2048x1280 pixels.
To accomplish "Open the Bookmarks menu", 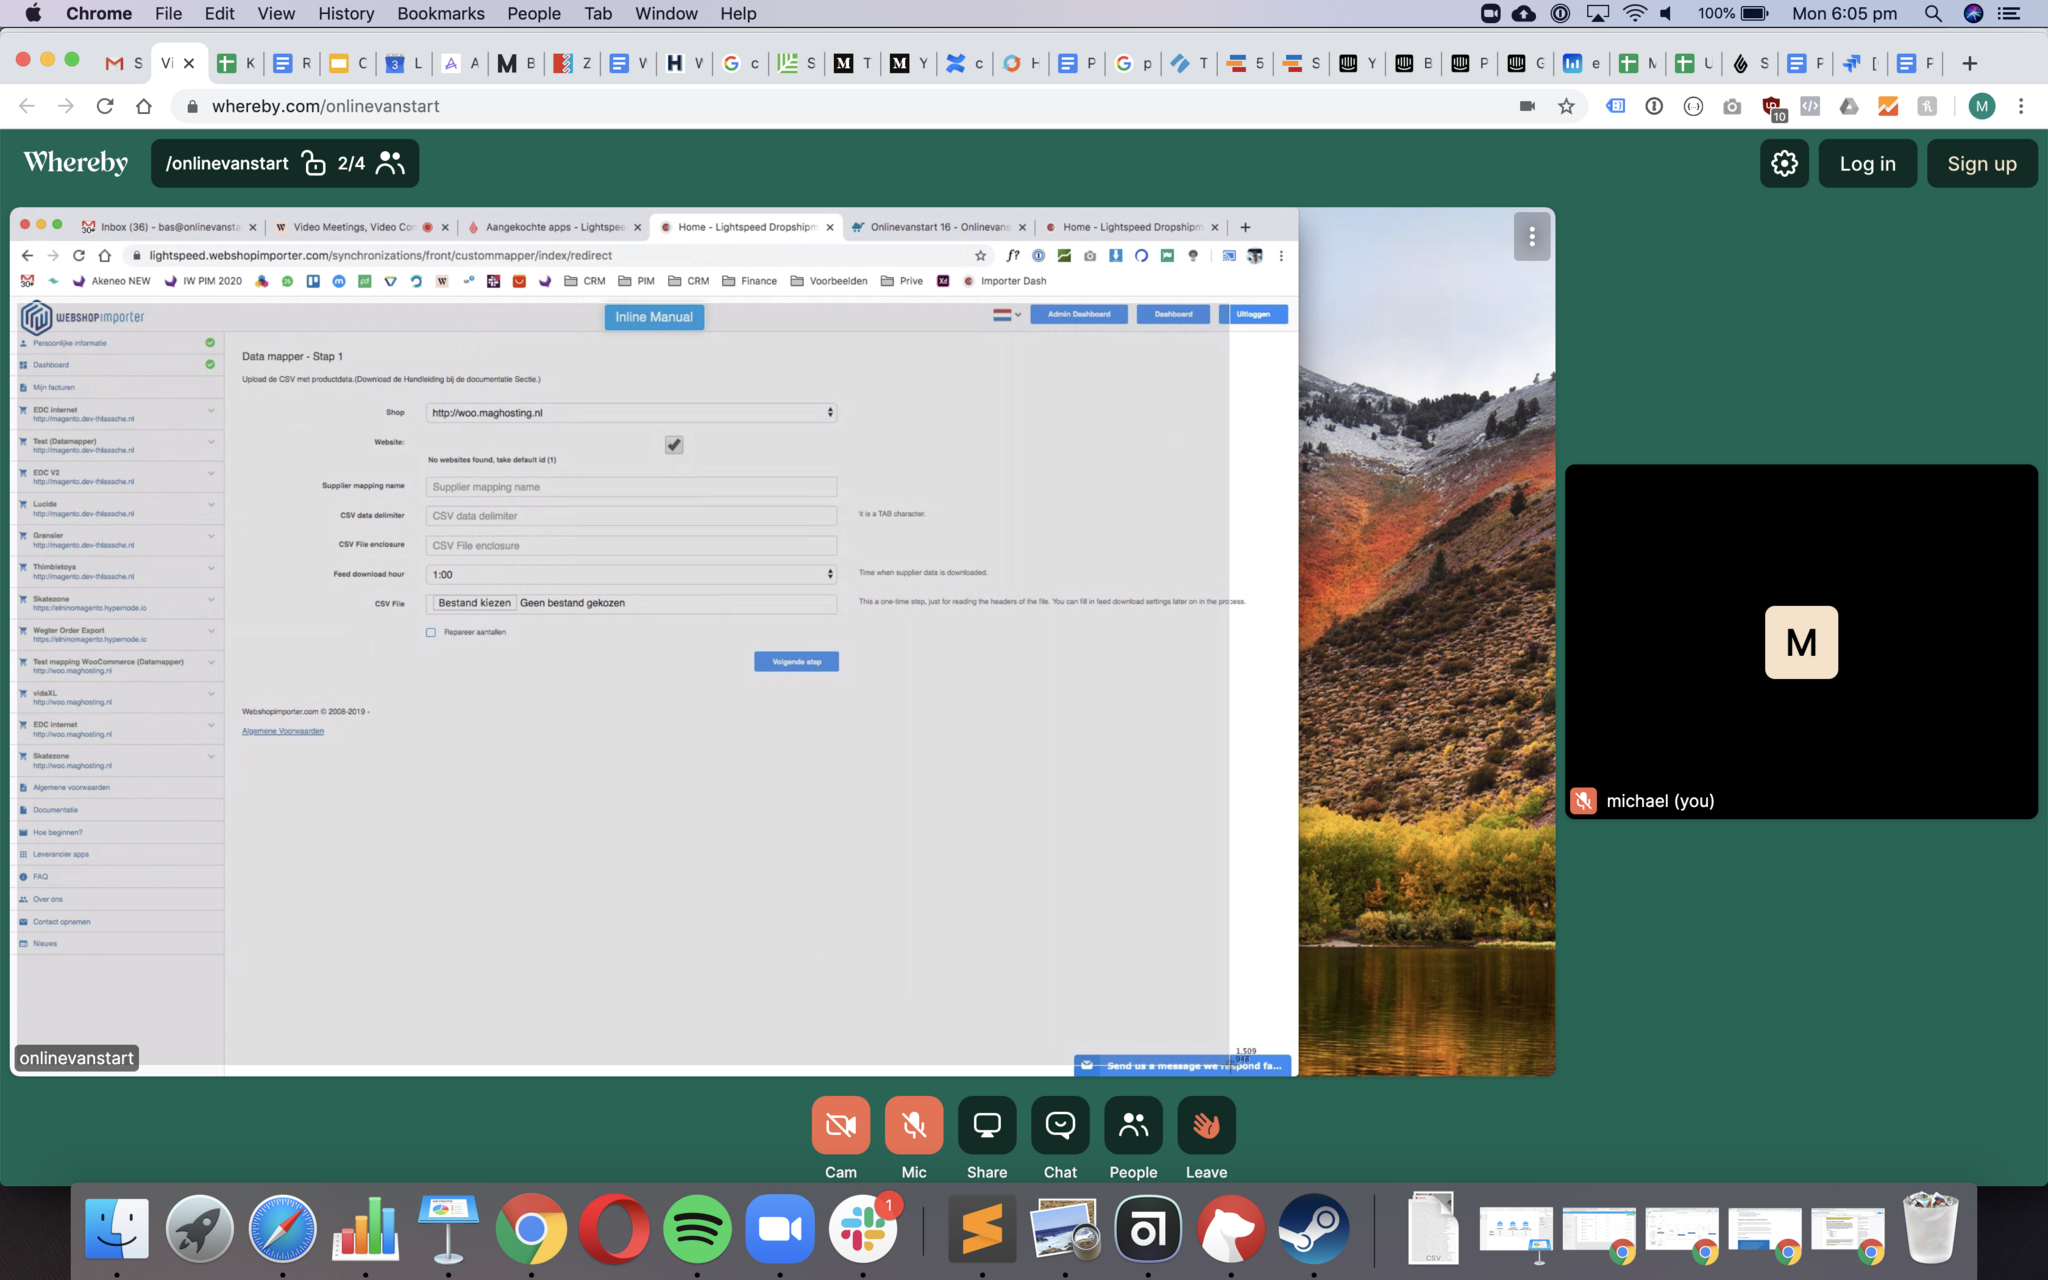I will pos(440,13).
